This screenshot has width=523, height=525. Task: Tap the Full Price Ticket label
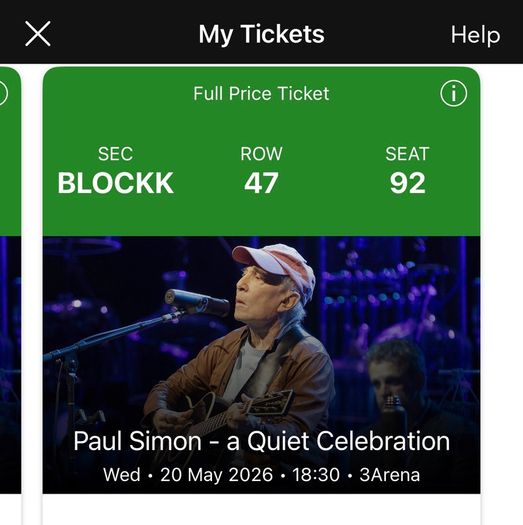(x=261, y=93)
